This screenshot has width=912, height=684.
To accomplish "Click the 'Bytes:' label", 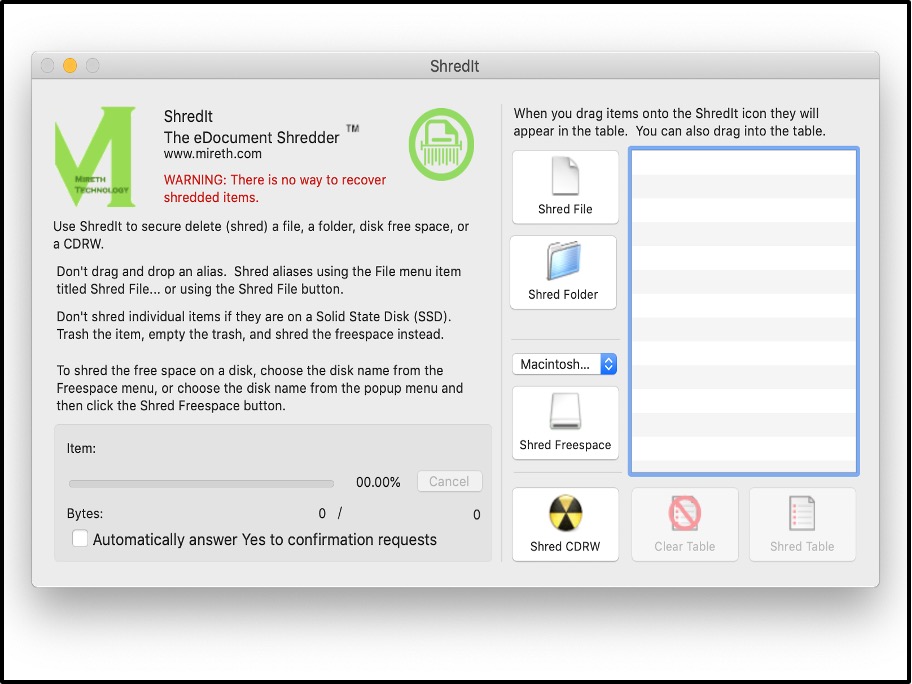I will (x=85, y=514).
